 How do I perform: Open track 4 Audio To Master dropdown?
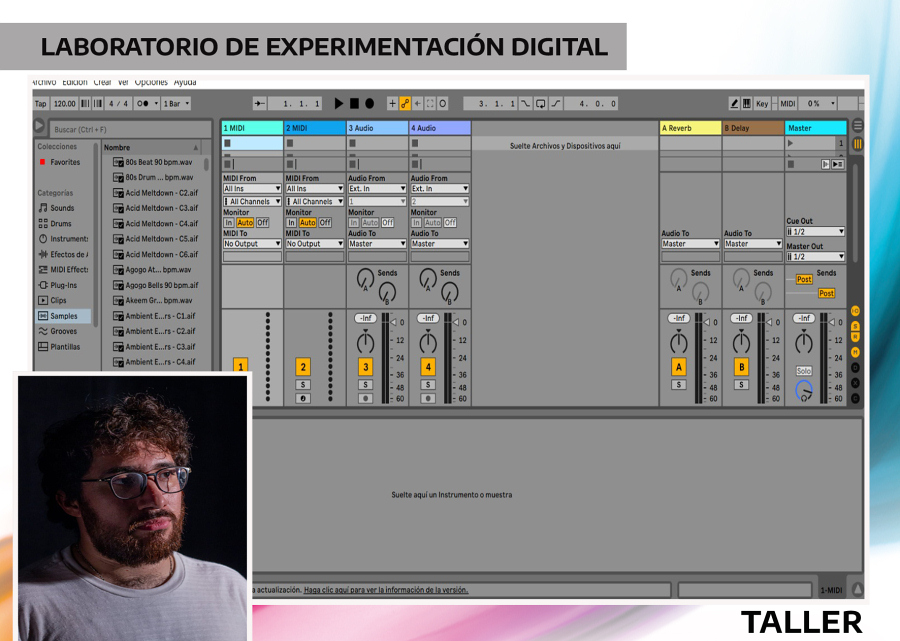click(x=440, y=244)
